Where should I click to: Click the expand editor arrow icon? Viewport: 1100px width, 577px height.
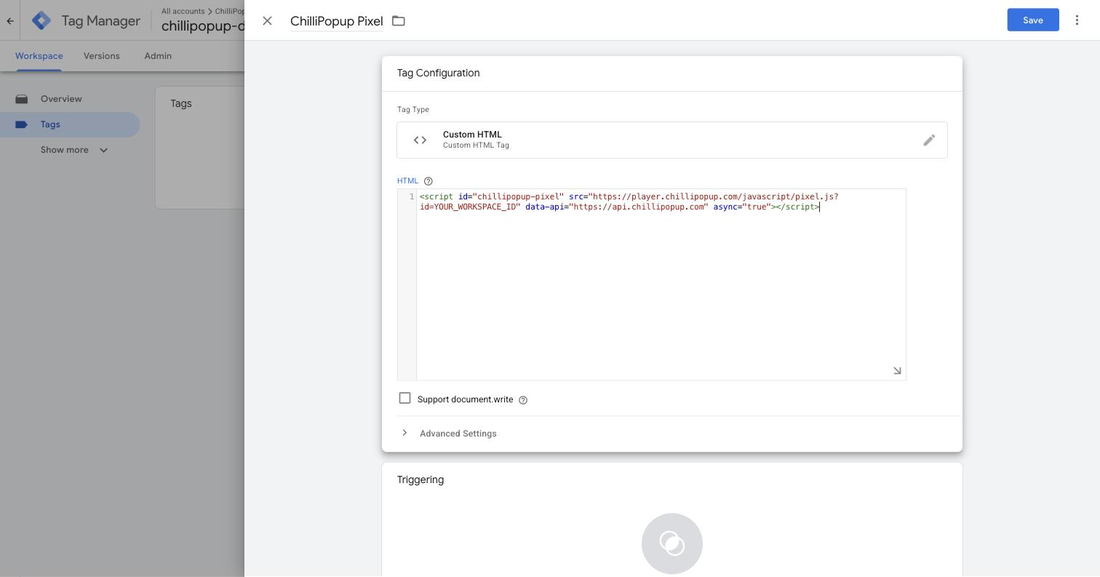tap(897, 371)
